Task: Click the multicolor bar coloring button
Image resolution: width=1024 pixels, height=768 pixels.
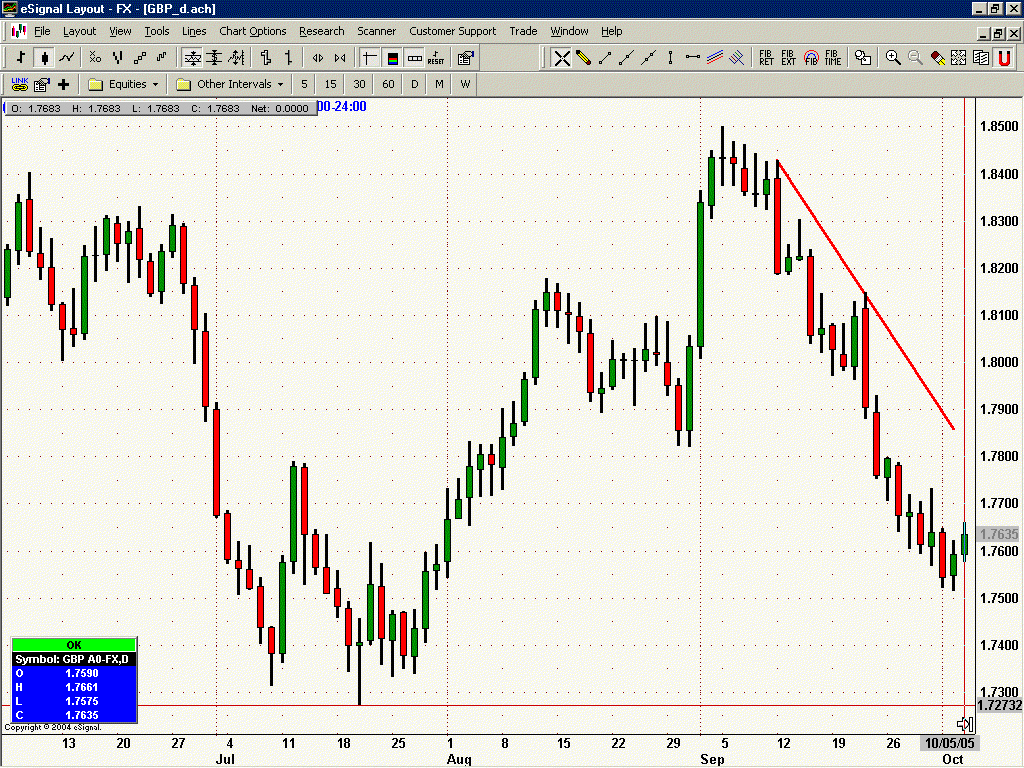Action: pos(392,58)
